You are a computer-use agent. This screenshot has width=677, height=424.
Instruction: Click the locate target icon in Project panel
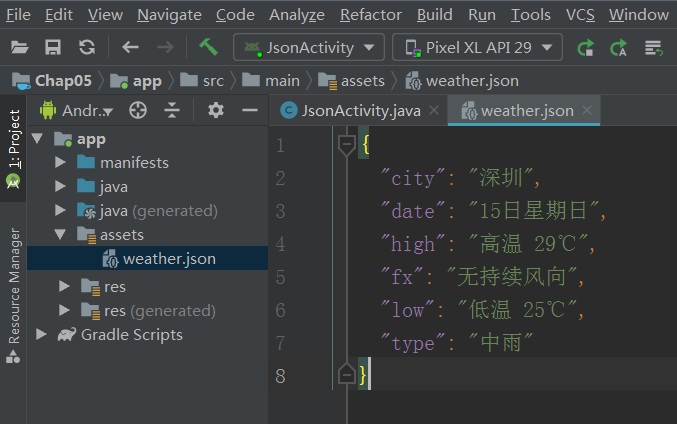[x=139, y=110]
